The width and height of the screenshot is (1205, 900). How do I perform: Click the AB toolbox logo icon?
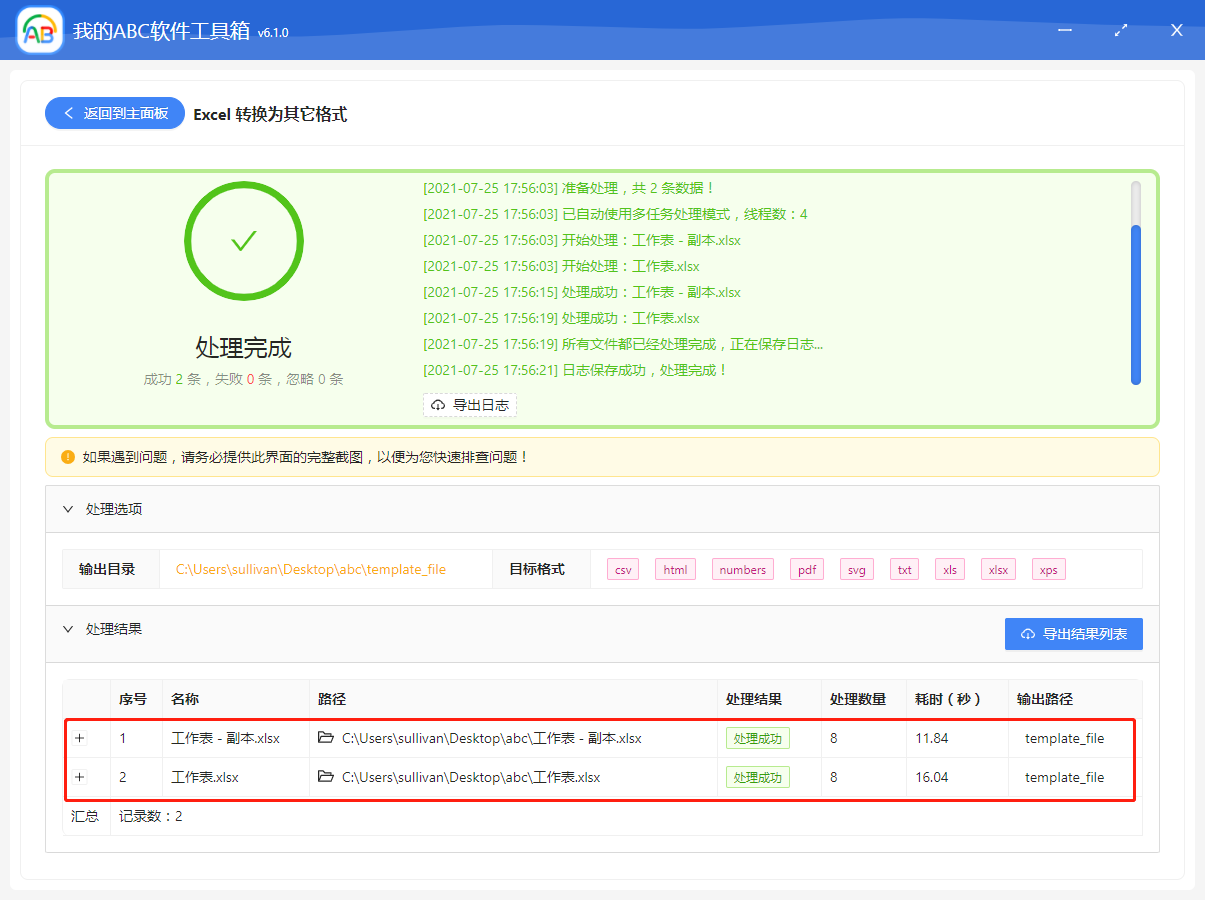[38, 29]
